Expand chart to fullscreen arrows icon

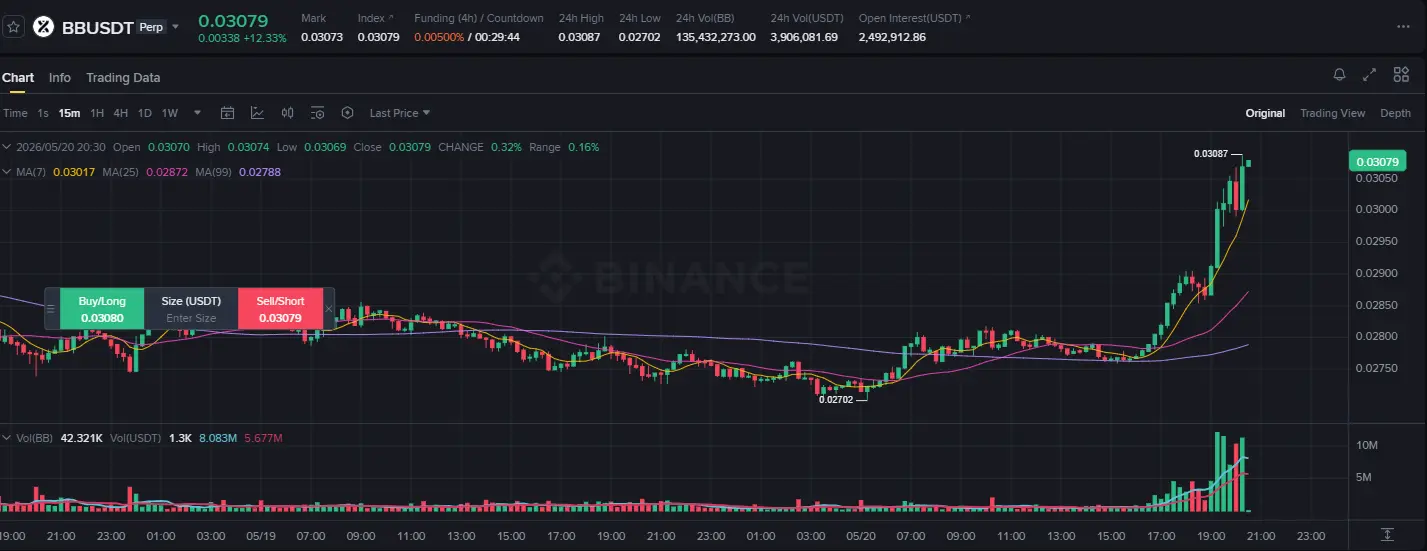tap(1370, 75)
